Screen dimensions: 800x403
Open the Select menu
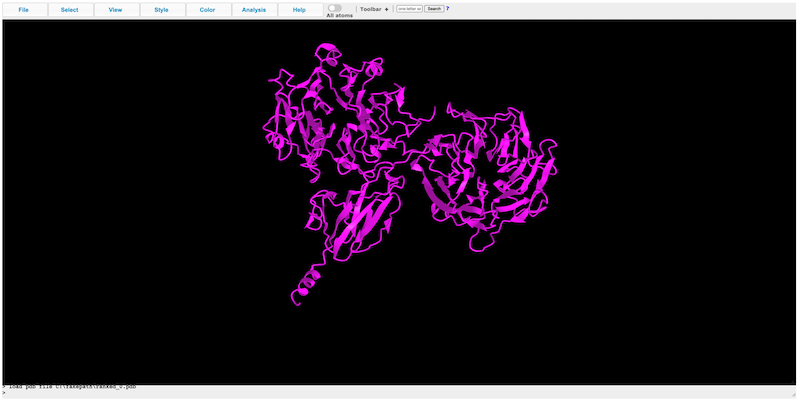[x=71, y=10]
